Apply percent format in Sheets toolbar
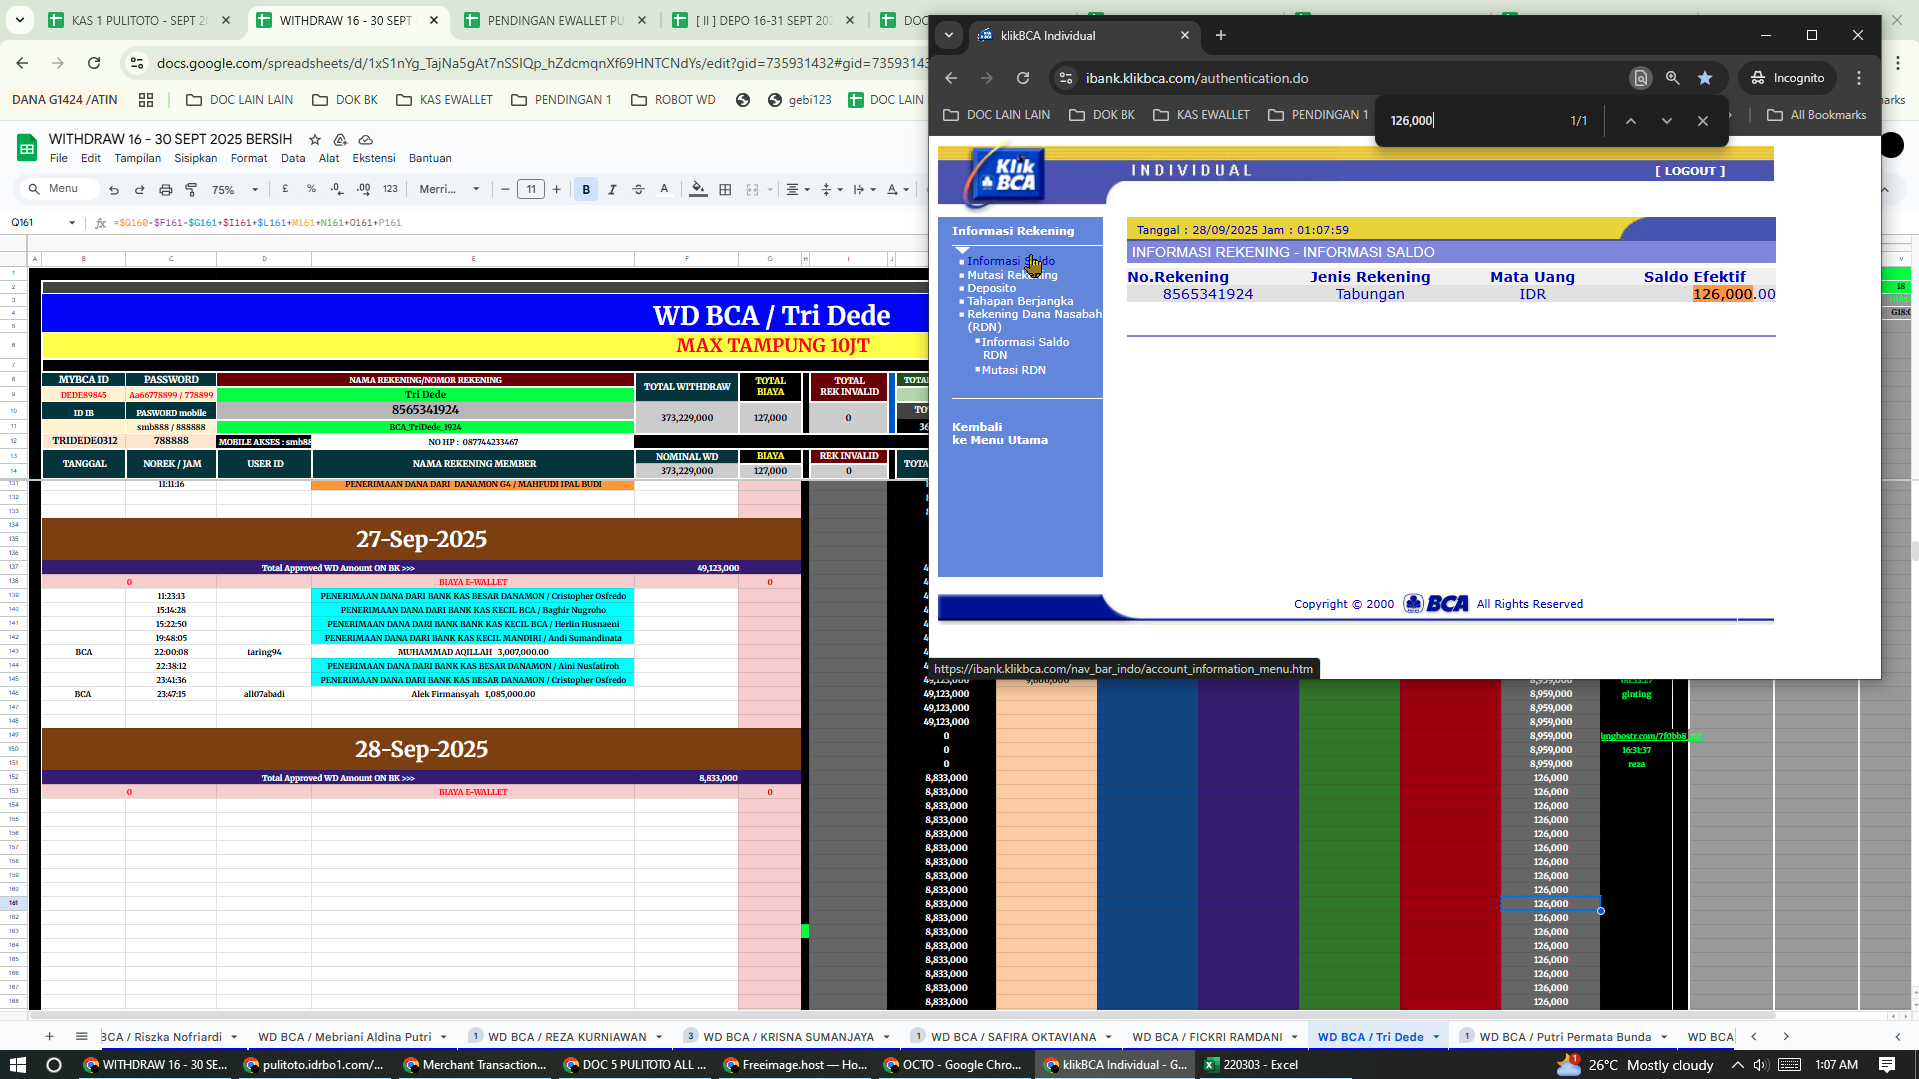 click(311, 189)
